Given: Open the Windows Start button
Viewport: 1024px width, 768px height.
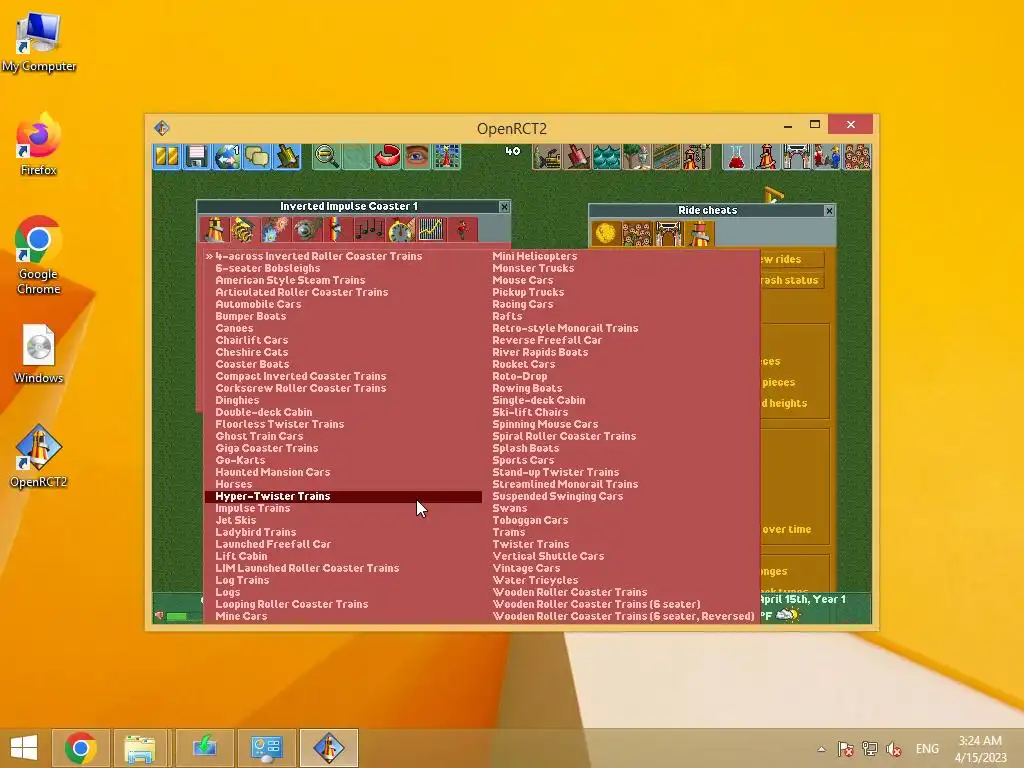Looking at the screenshot, I should (x=24, y=748).
